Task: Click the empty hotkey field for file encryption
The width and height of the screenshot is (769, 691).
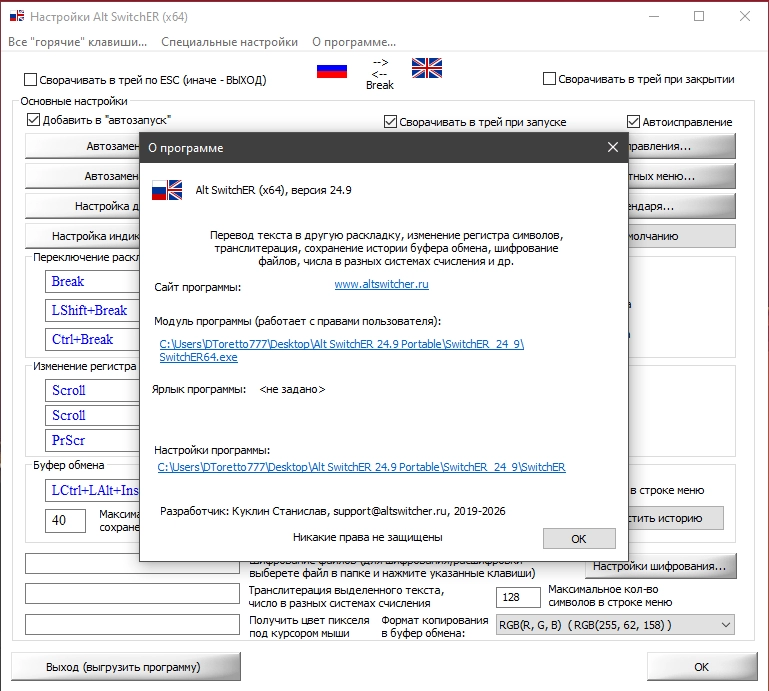Action: click(132, 564)
